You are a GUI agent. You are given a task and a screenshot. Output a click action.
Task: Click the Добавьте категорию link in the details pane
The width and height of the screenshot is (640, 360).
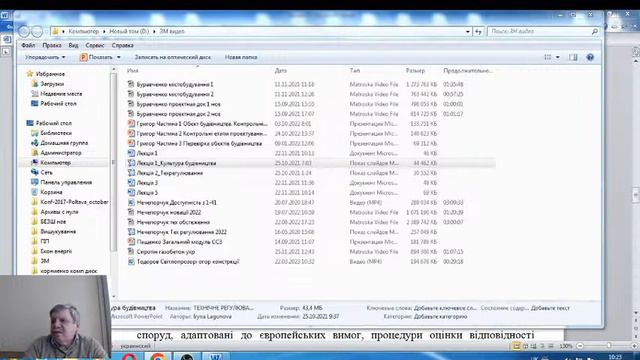click(x=440, y=316)
